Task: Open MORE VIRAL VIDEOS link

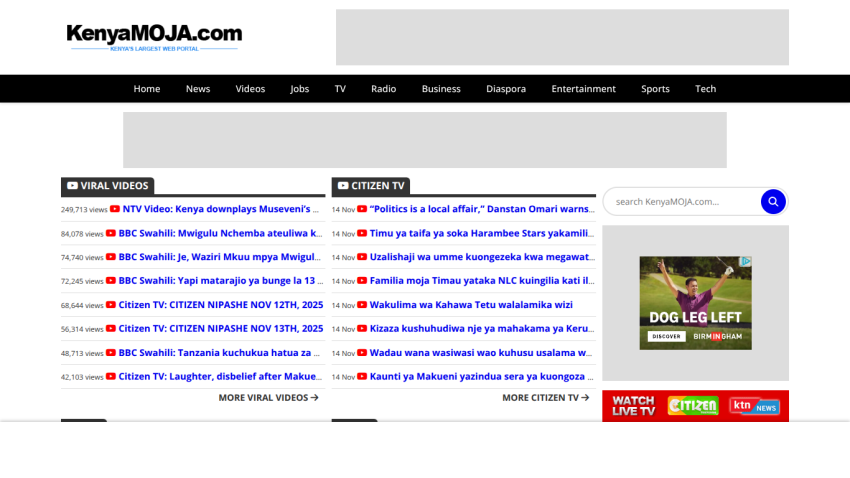Action: point(268,398)
